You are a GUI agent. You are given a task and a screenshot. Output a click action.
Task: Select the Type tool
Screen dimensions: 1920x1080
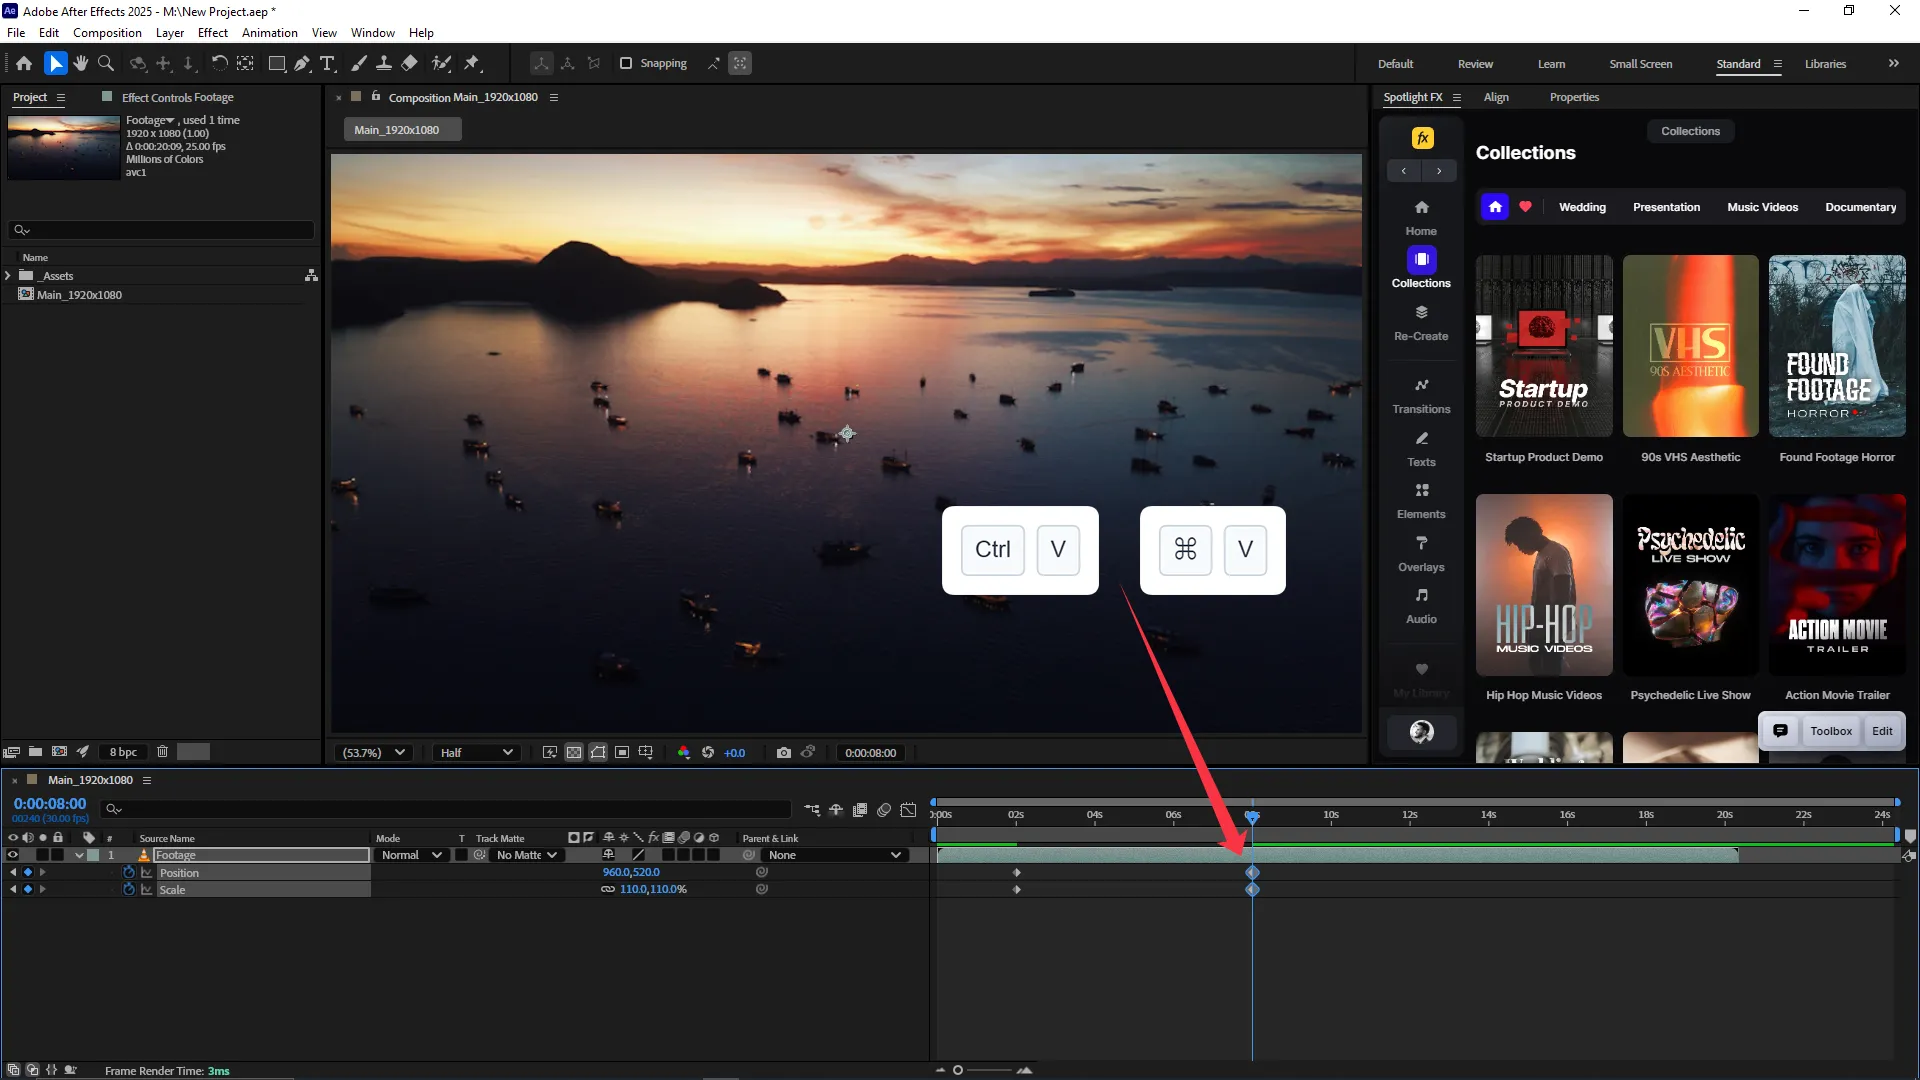tap(327, 63)
